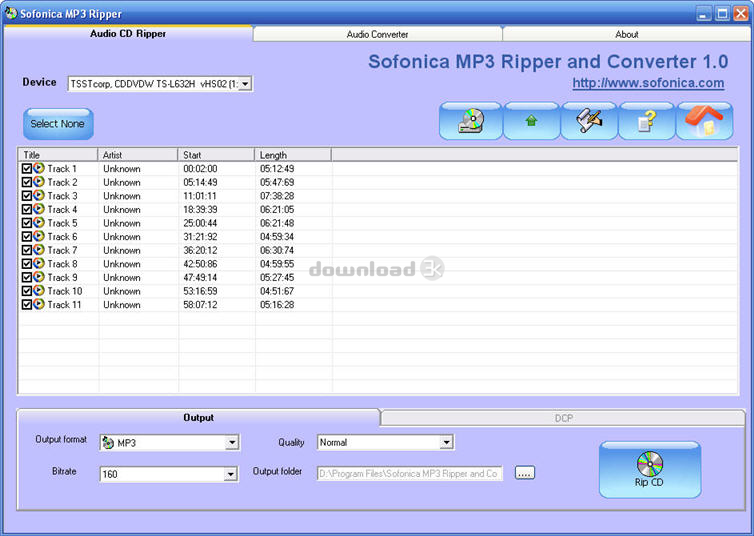This screenshot has height=536, width=754.
Task: Open the About tab
Action: (x=627, y=34)
